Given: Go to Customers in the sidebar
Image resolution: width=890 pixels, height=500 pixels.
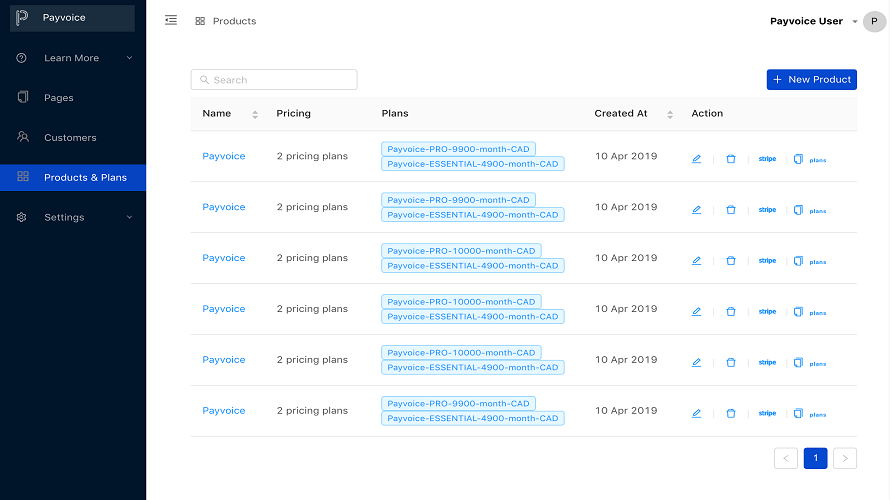Looking at the screenshot, I should coord(70,138).
